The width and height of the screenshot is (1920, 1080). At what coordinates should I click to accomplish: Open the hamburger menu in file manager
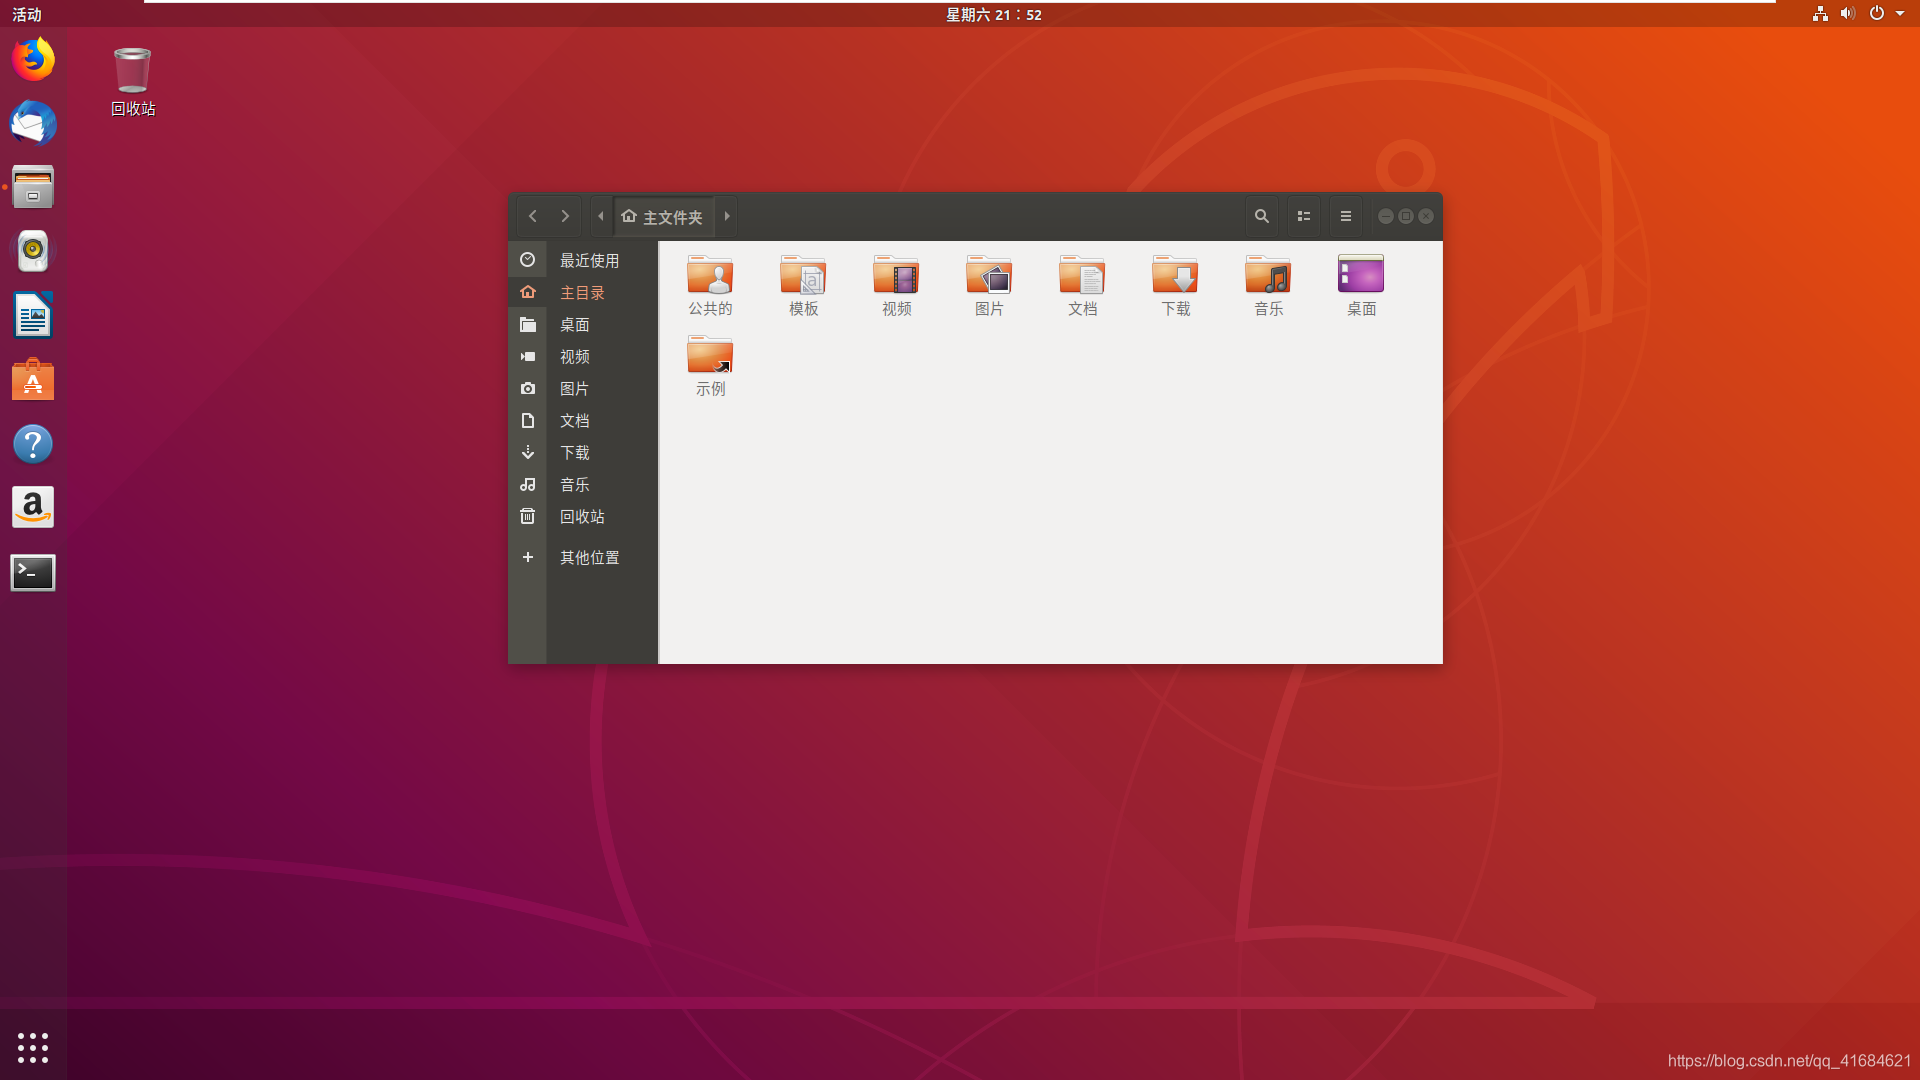coord(1346,216)
